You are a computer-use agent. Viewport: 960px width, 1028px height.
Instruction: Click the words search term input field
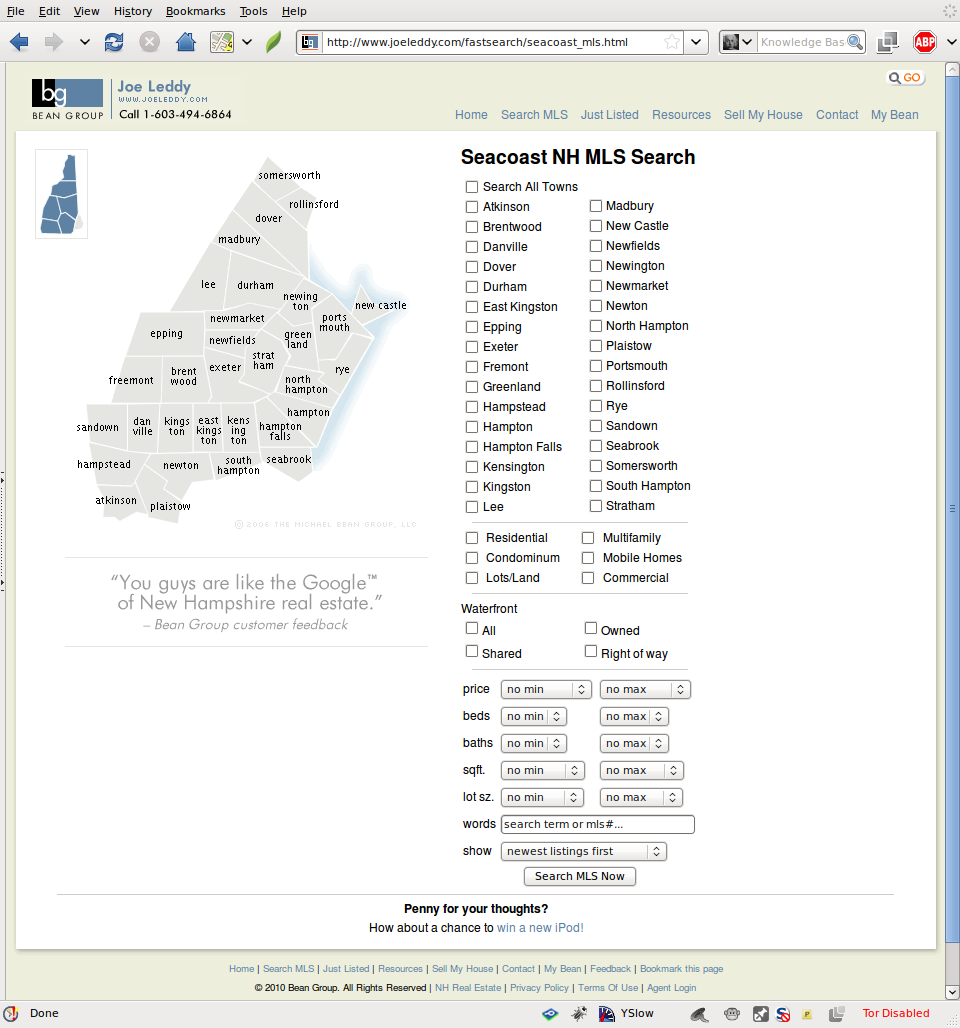coord(597,824)
